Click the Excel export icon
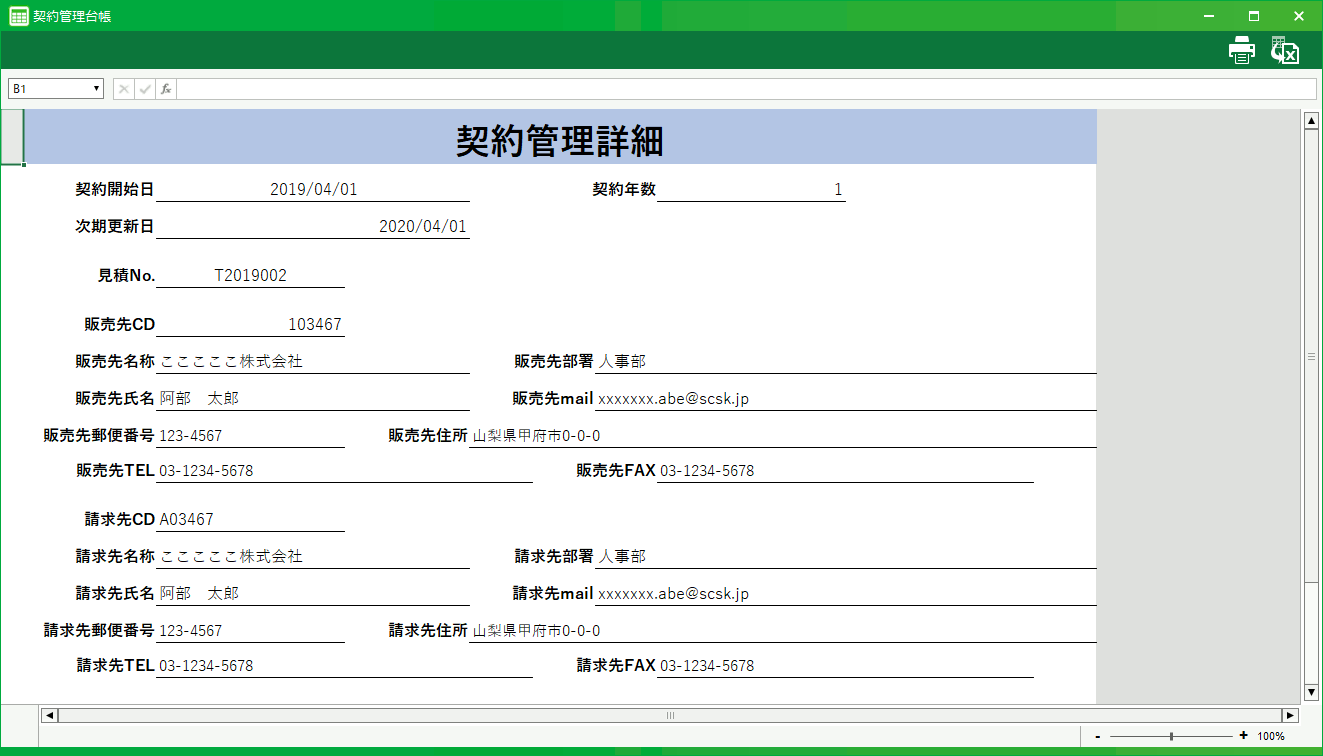Image resolution: width=1323 pixels, height=756 pixels. pos(1284,51)
